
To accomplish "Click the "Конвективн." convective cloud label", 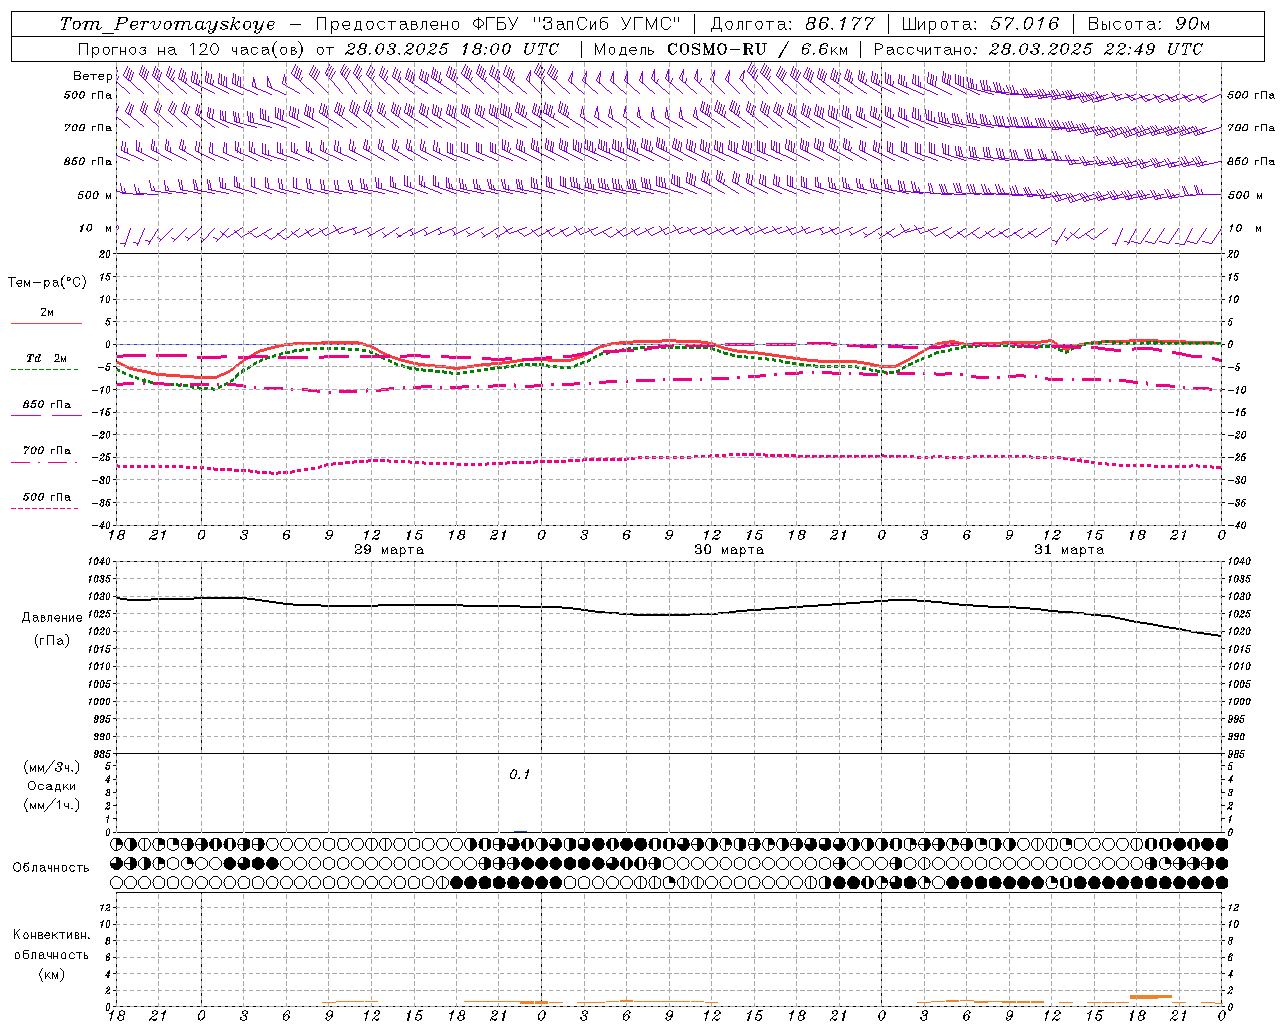I will coord(52,934).
